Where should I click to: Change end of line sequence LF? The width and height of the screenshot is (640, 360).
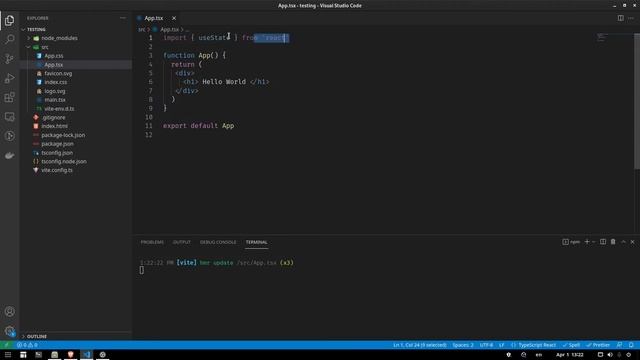coord(502,345)
